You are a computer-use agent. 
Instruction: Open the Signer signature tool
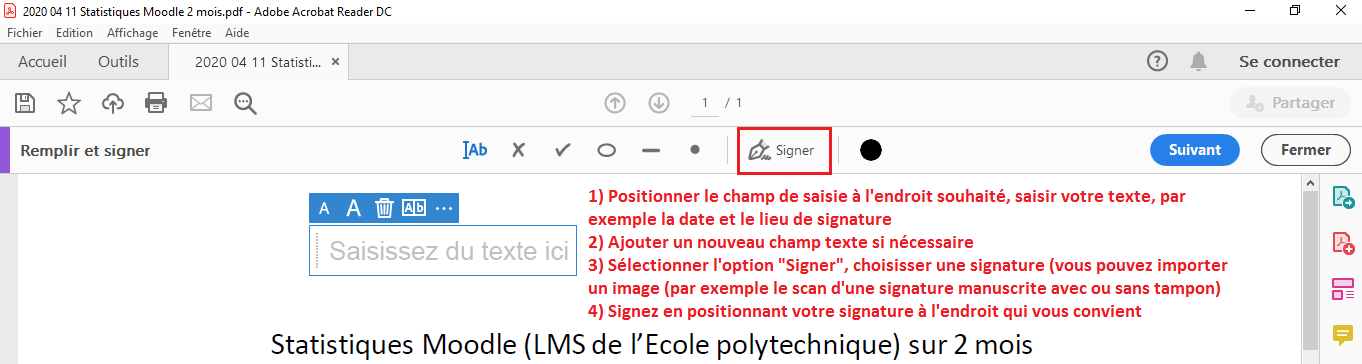783,150
